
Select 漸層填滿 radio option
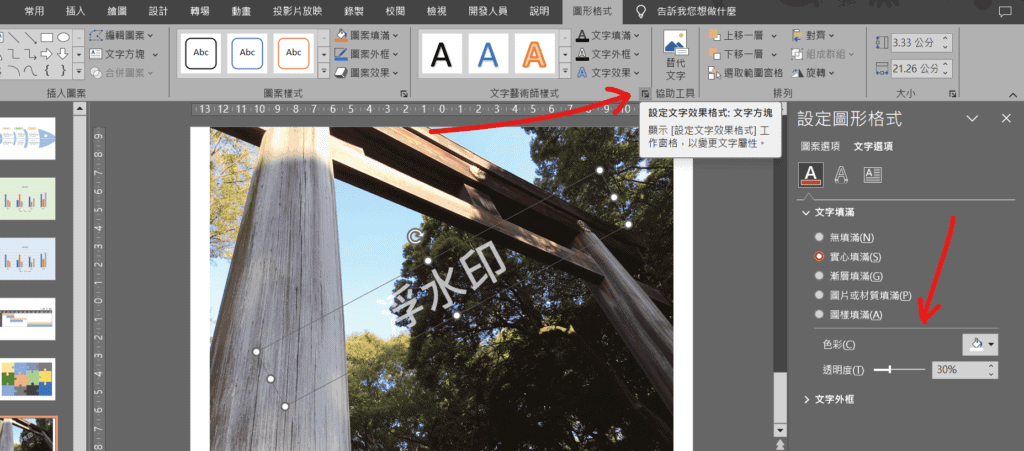click(848, 276)
